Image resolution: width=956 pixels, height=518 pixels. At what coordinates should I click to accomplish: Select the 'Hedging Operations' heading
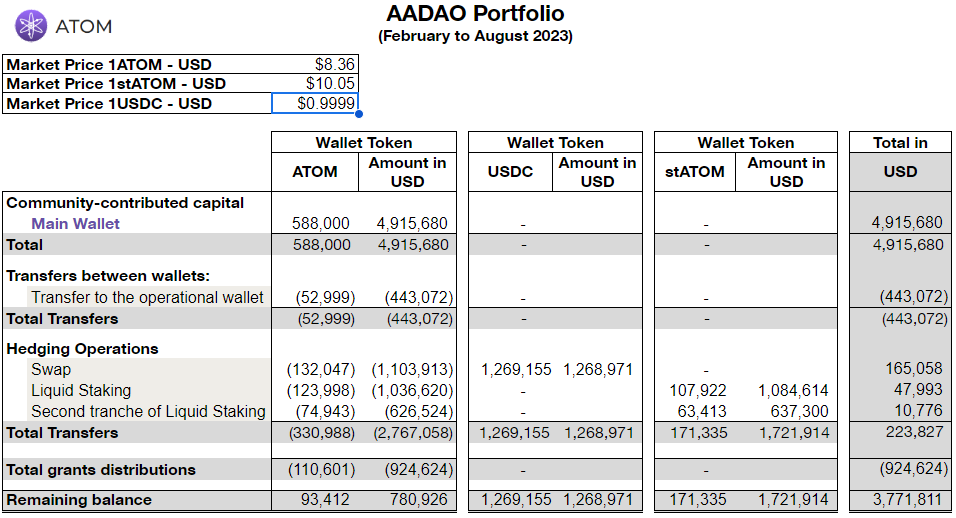coord(82,349)
